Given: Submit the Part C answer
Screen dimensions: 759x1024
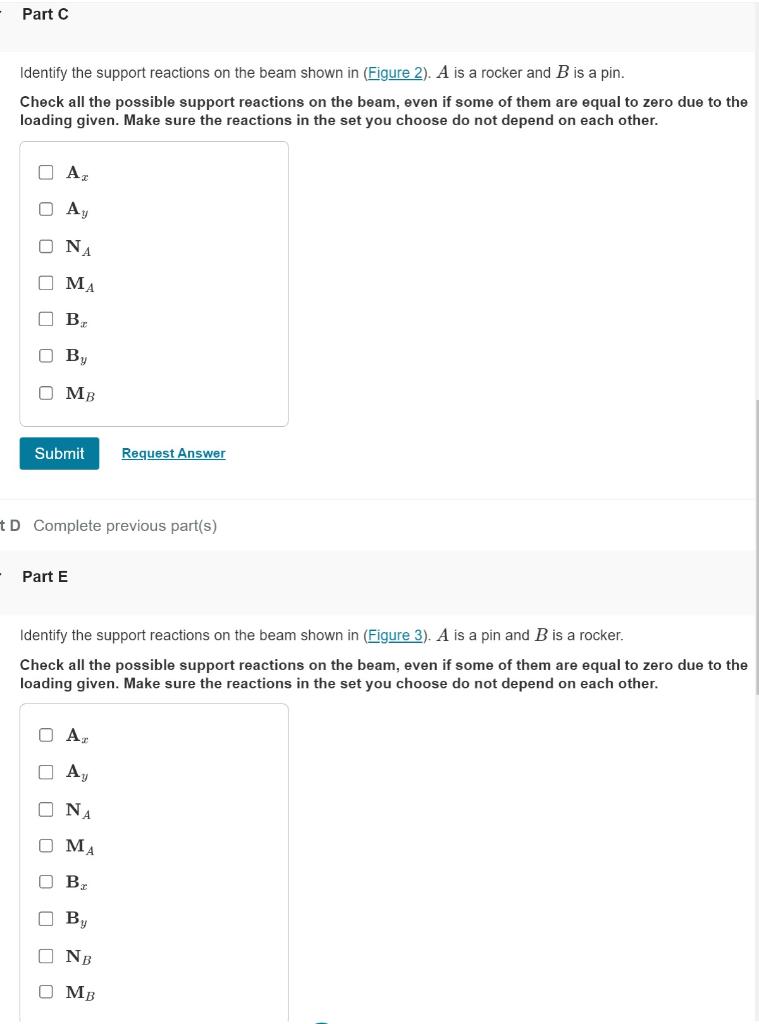Looking at the screenshot, I should pos(59,453).
